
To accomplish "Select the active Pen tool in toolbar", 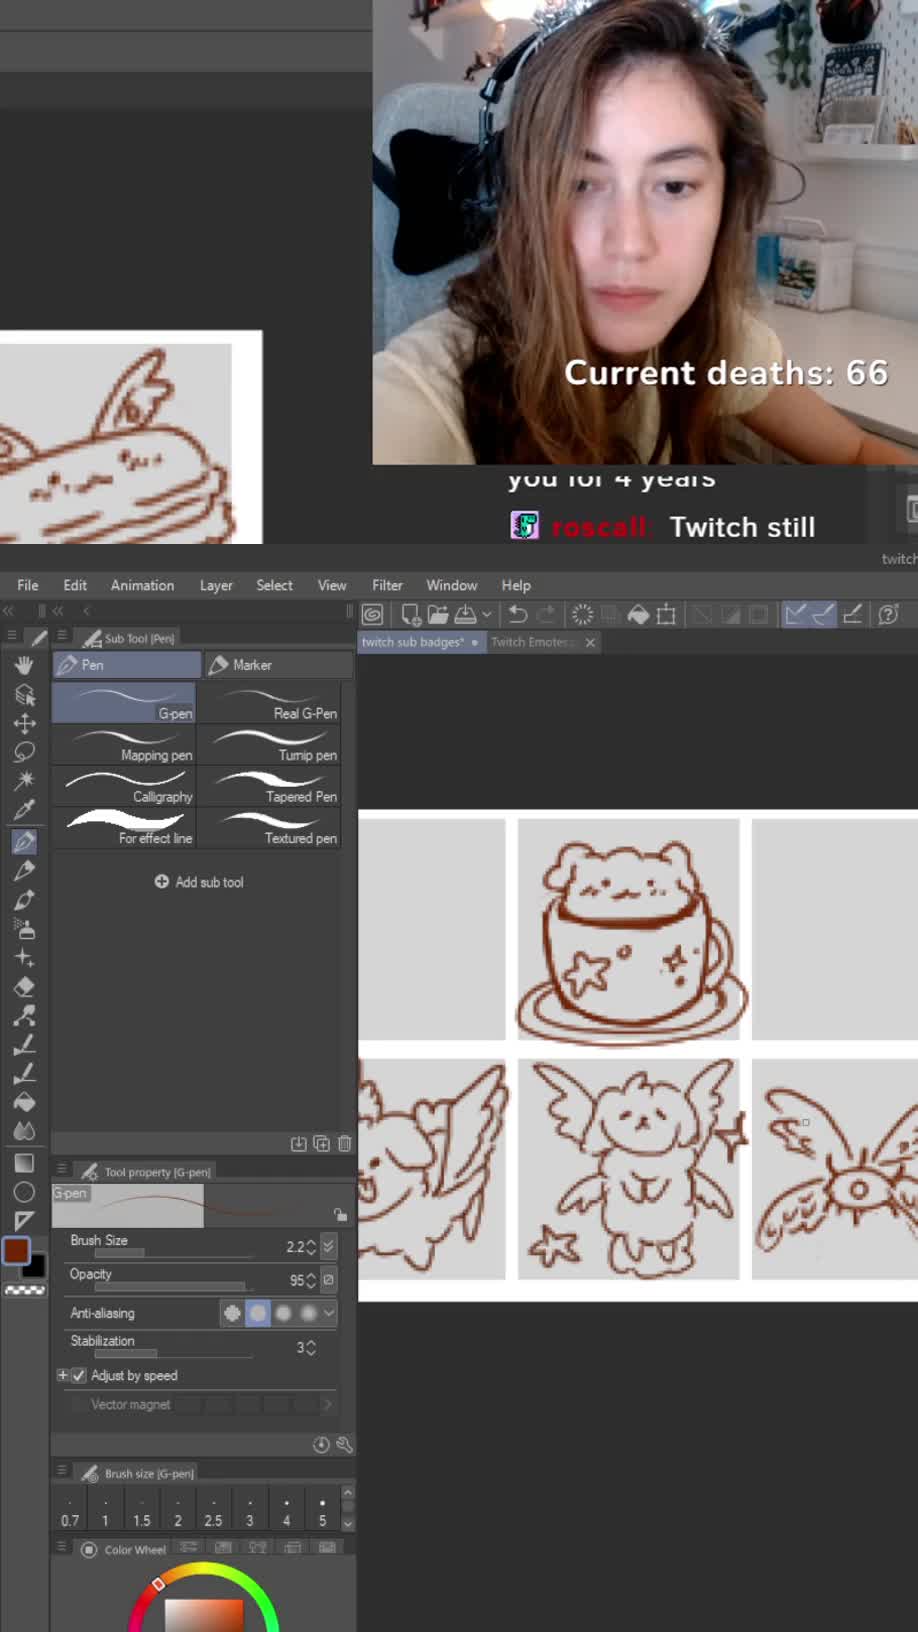I will coord(25,841).
